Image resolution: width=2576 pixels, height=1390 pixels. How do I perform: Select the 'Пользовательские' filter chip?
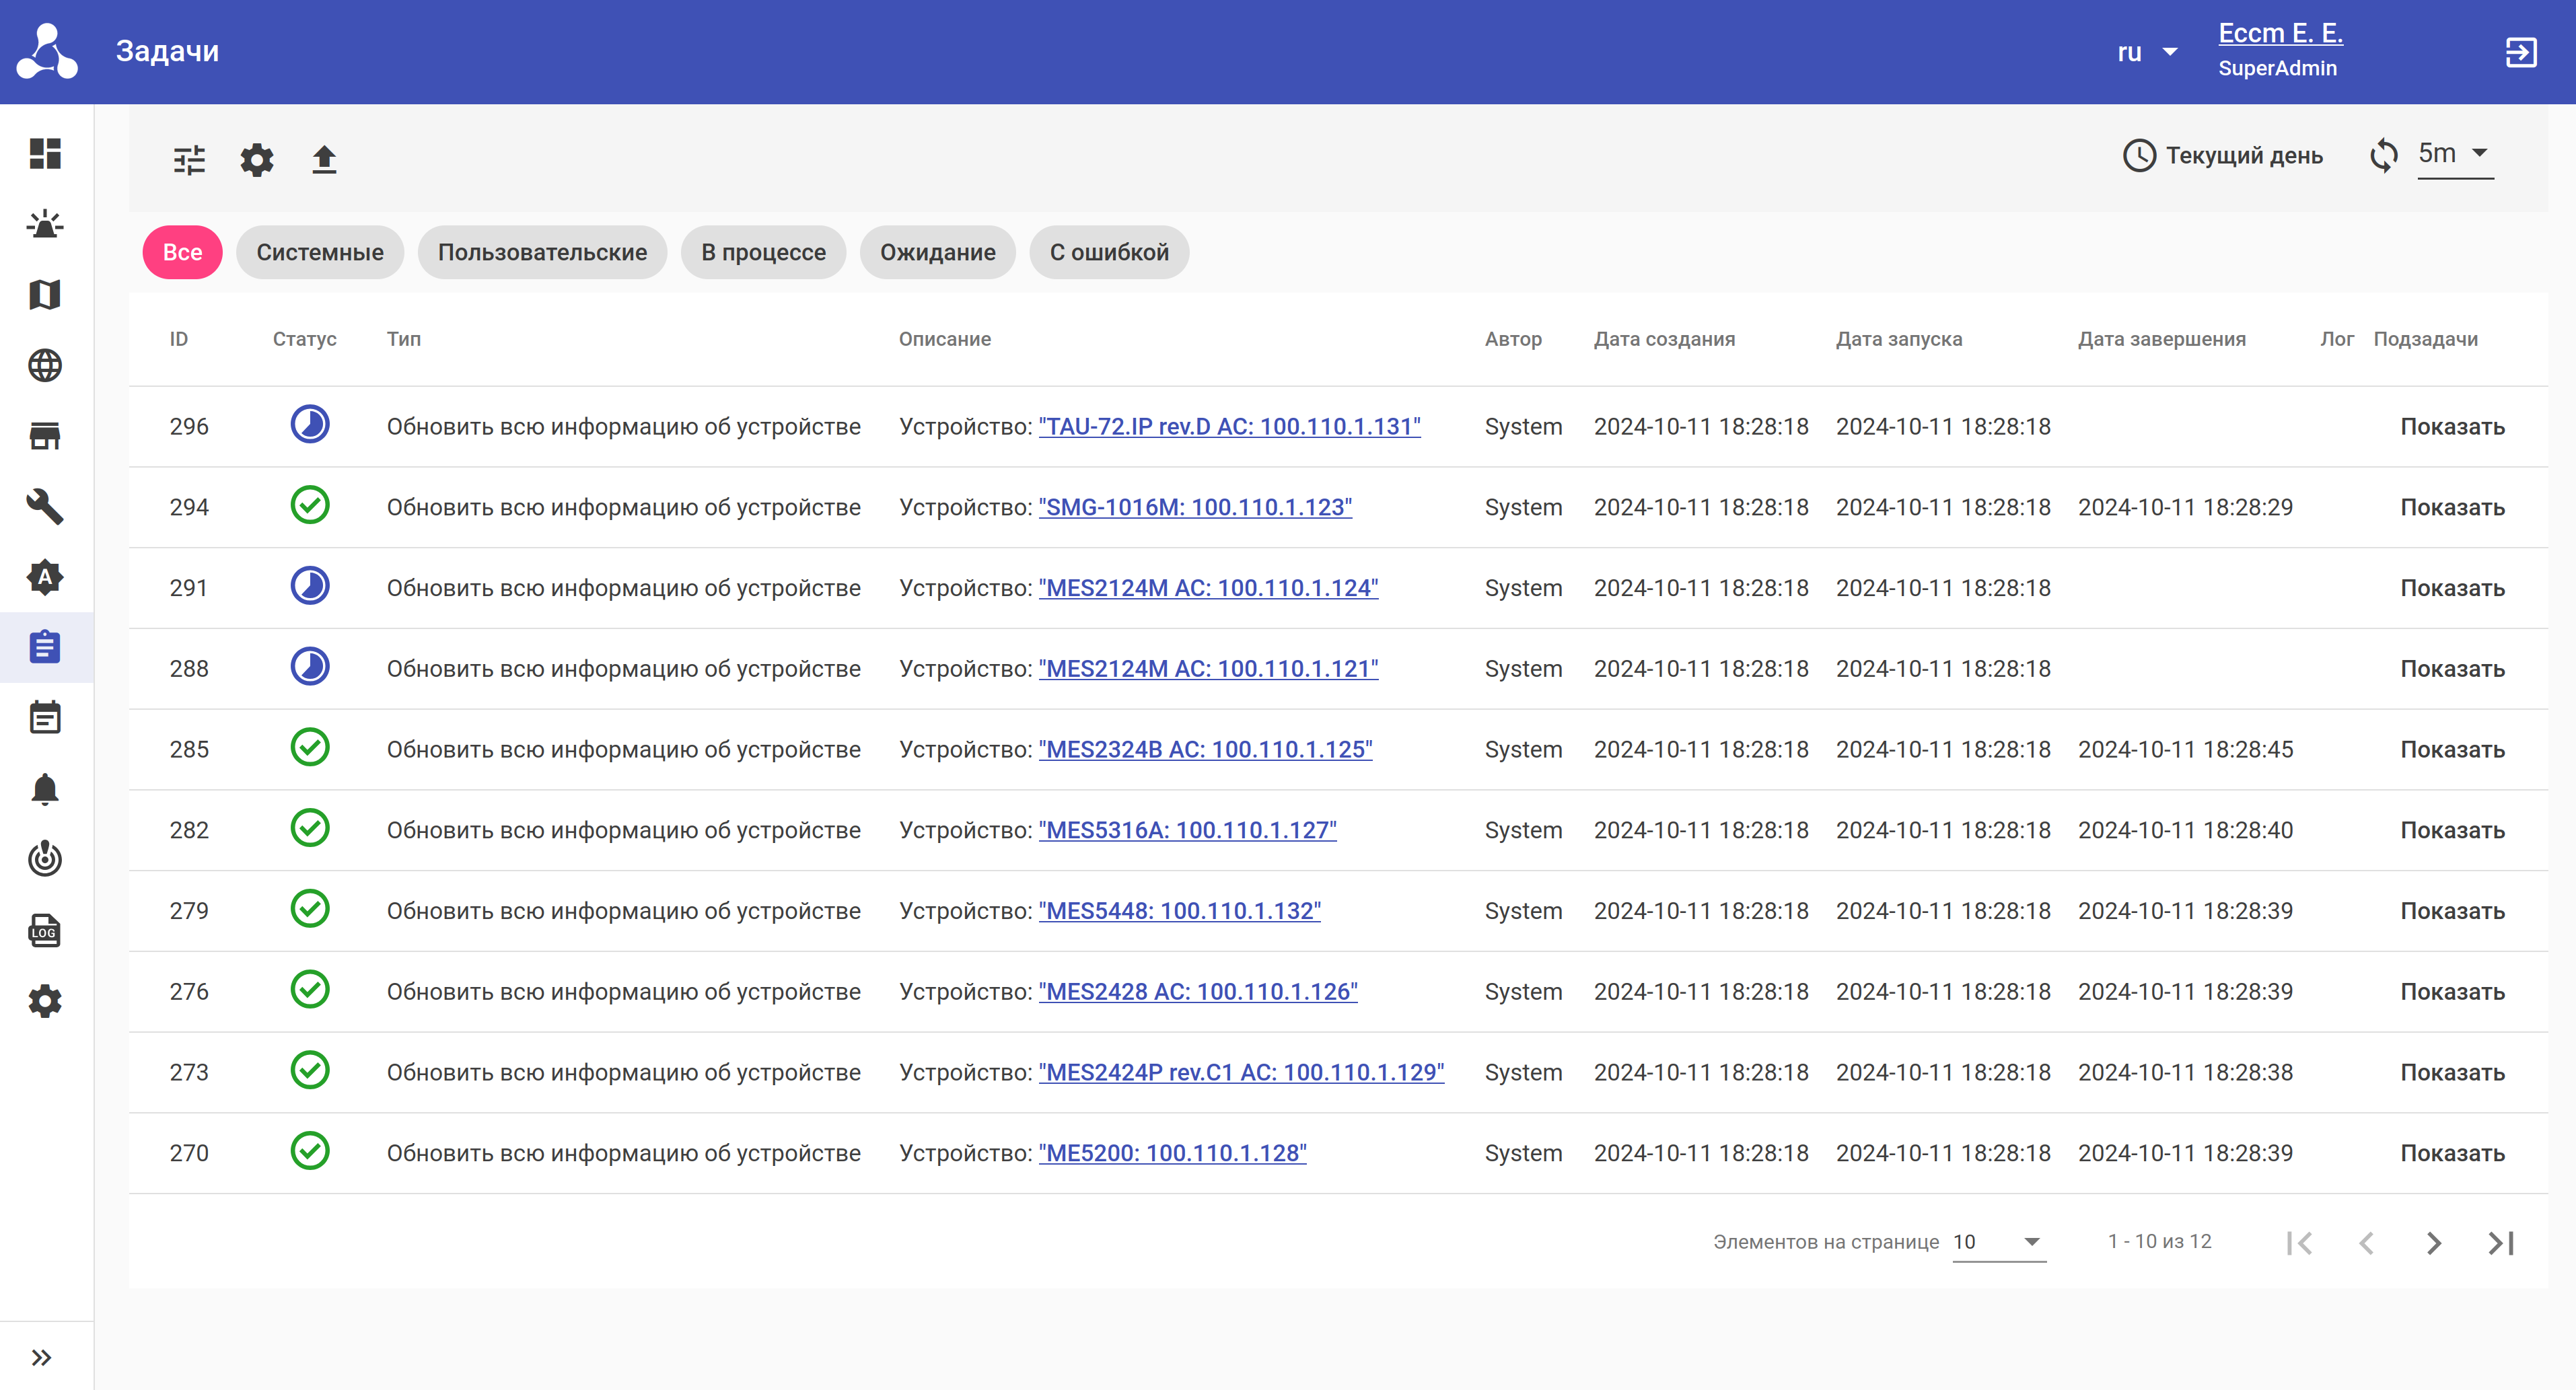(542, 252)
